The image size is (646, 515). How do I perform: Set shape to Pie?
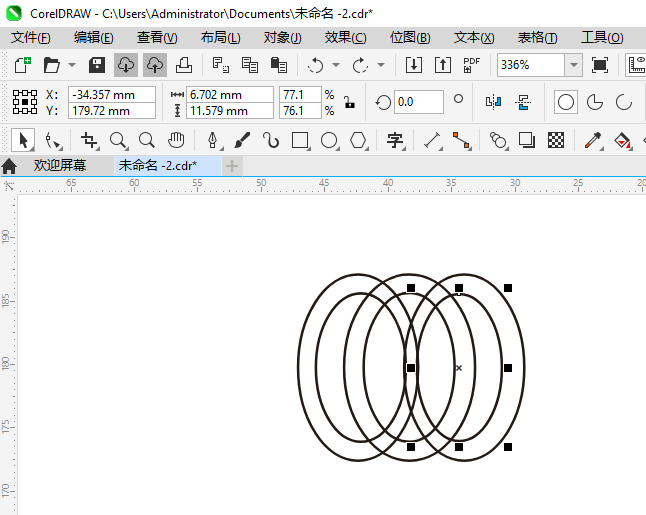(x=595, y=102)
